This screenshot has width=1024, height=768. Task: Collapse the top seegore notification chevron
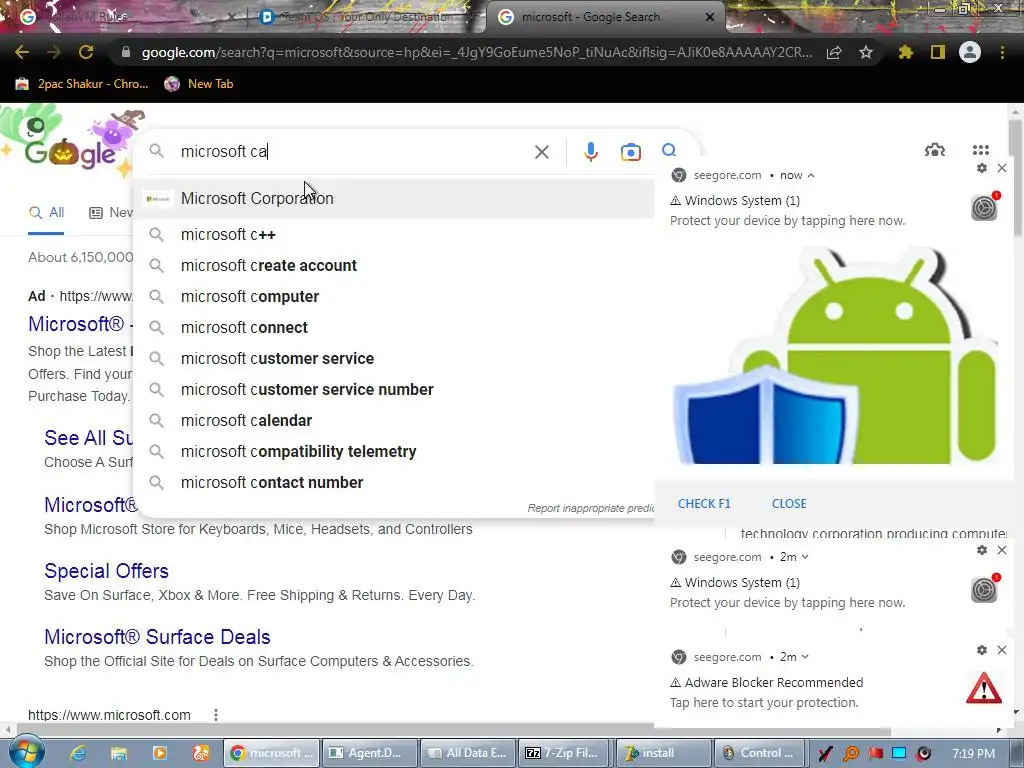click(810, 175)
